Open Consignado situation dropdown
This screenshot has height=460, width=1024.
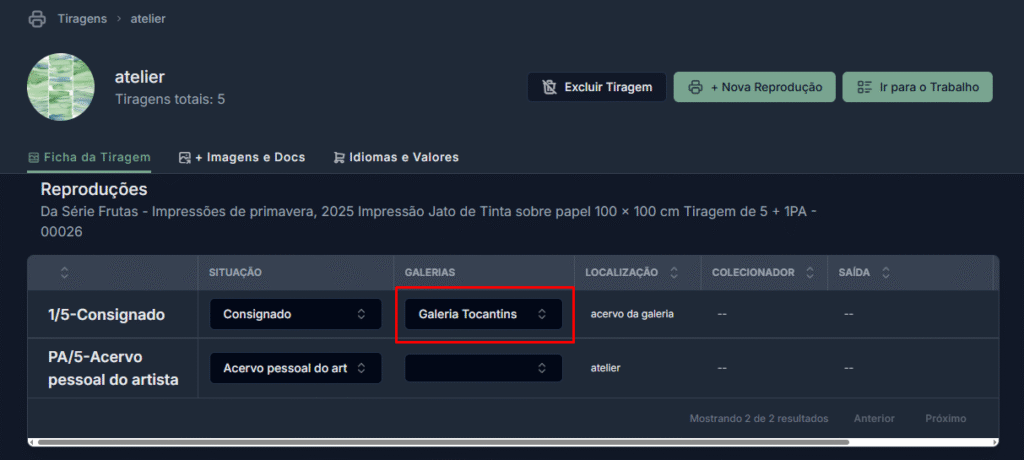pos(295,314)
